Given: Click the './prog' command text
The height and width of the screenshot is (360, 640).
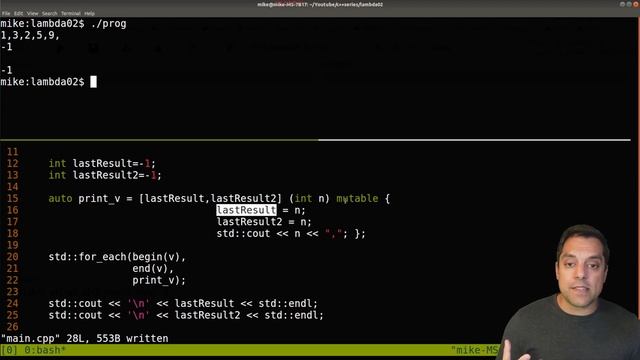Looking at the screenshot, I should pos(109,24).
